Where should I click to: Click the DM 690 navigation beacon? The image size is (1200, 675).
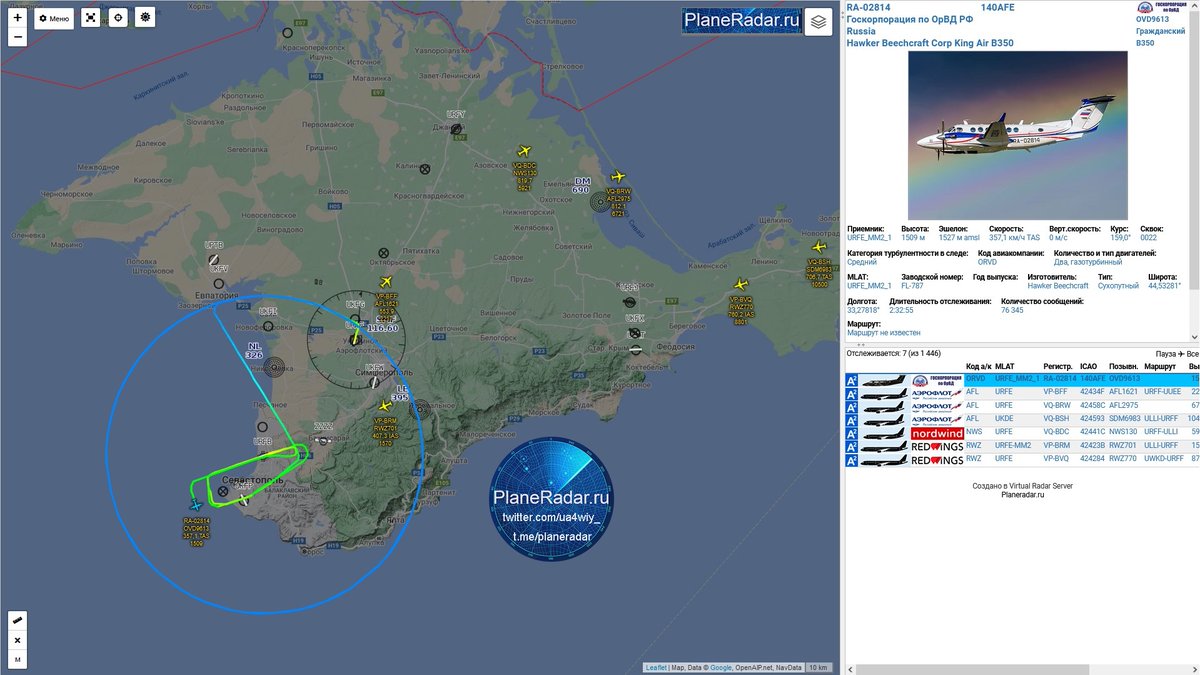(x=598, y=204)
